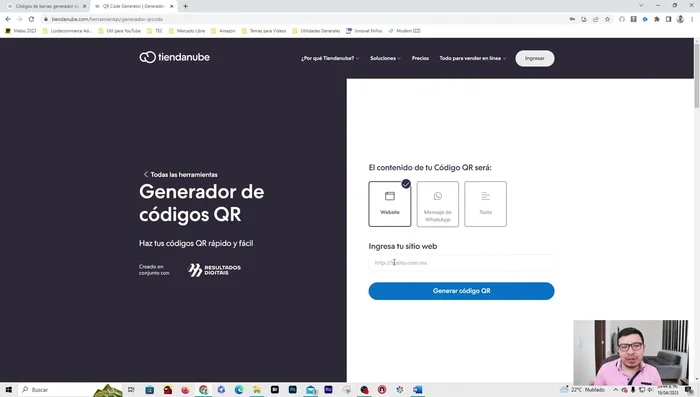The height and width of the screenshot is (397, 700).
Task: Open File Explorer on the taskbar
Action: click(x=257, y=390)
